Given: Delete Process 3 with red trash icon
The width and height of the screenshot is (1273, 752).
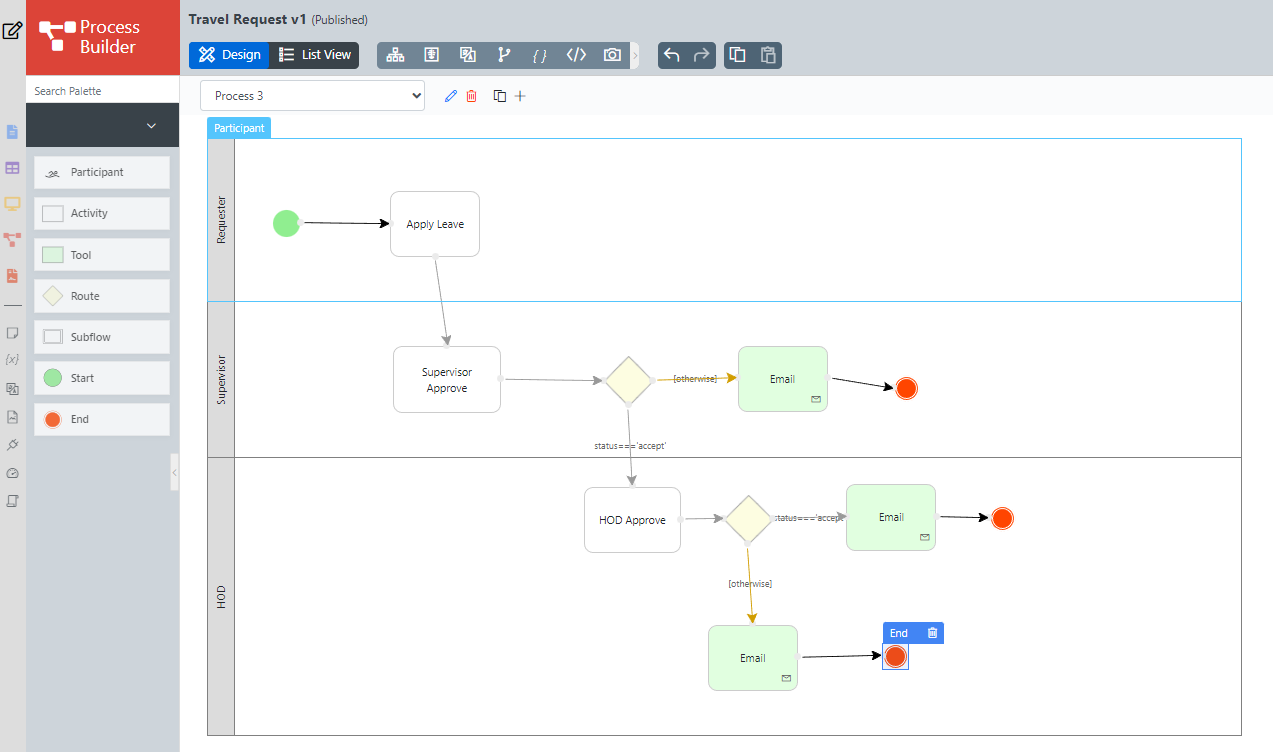Looking at the screenshot, I should (472, 96).
